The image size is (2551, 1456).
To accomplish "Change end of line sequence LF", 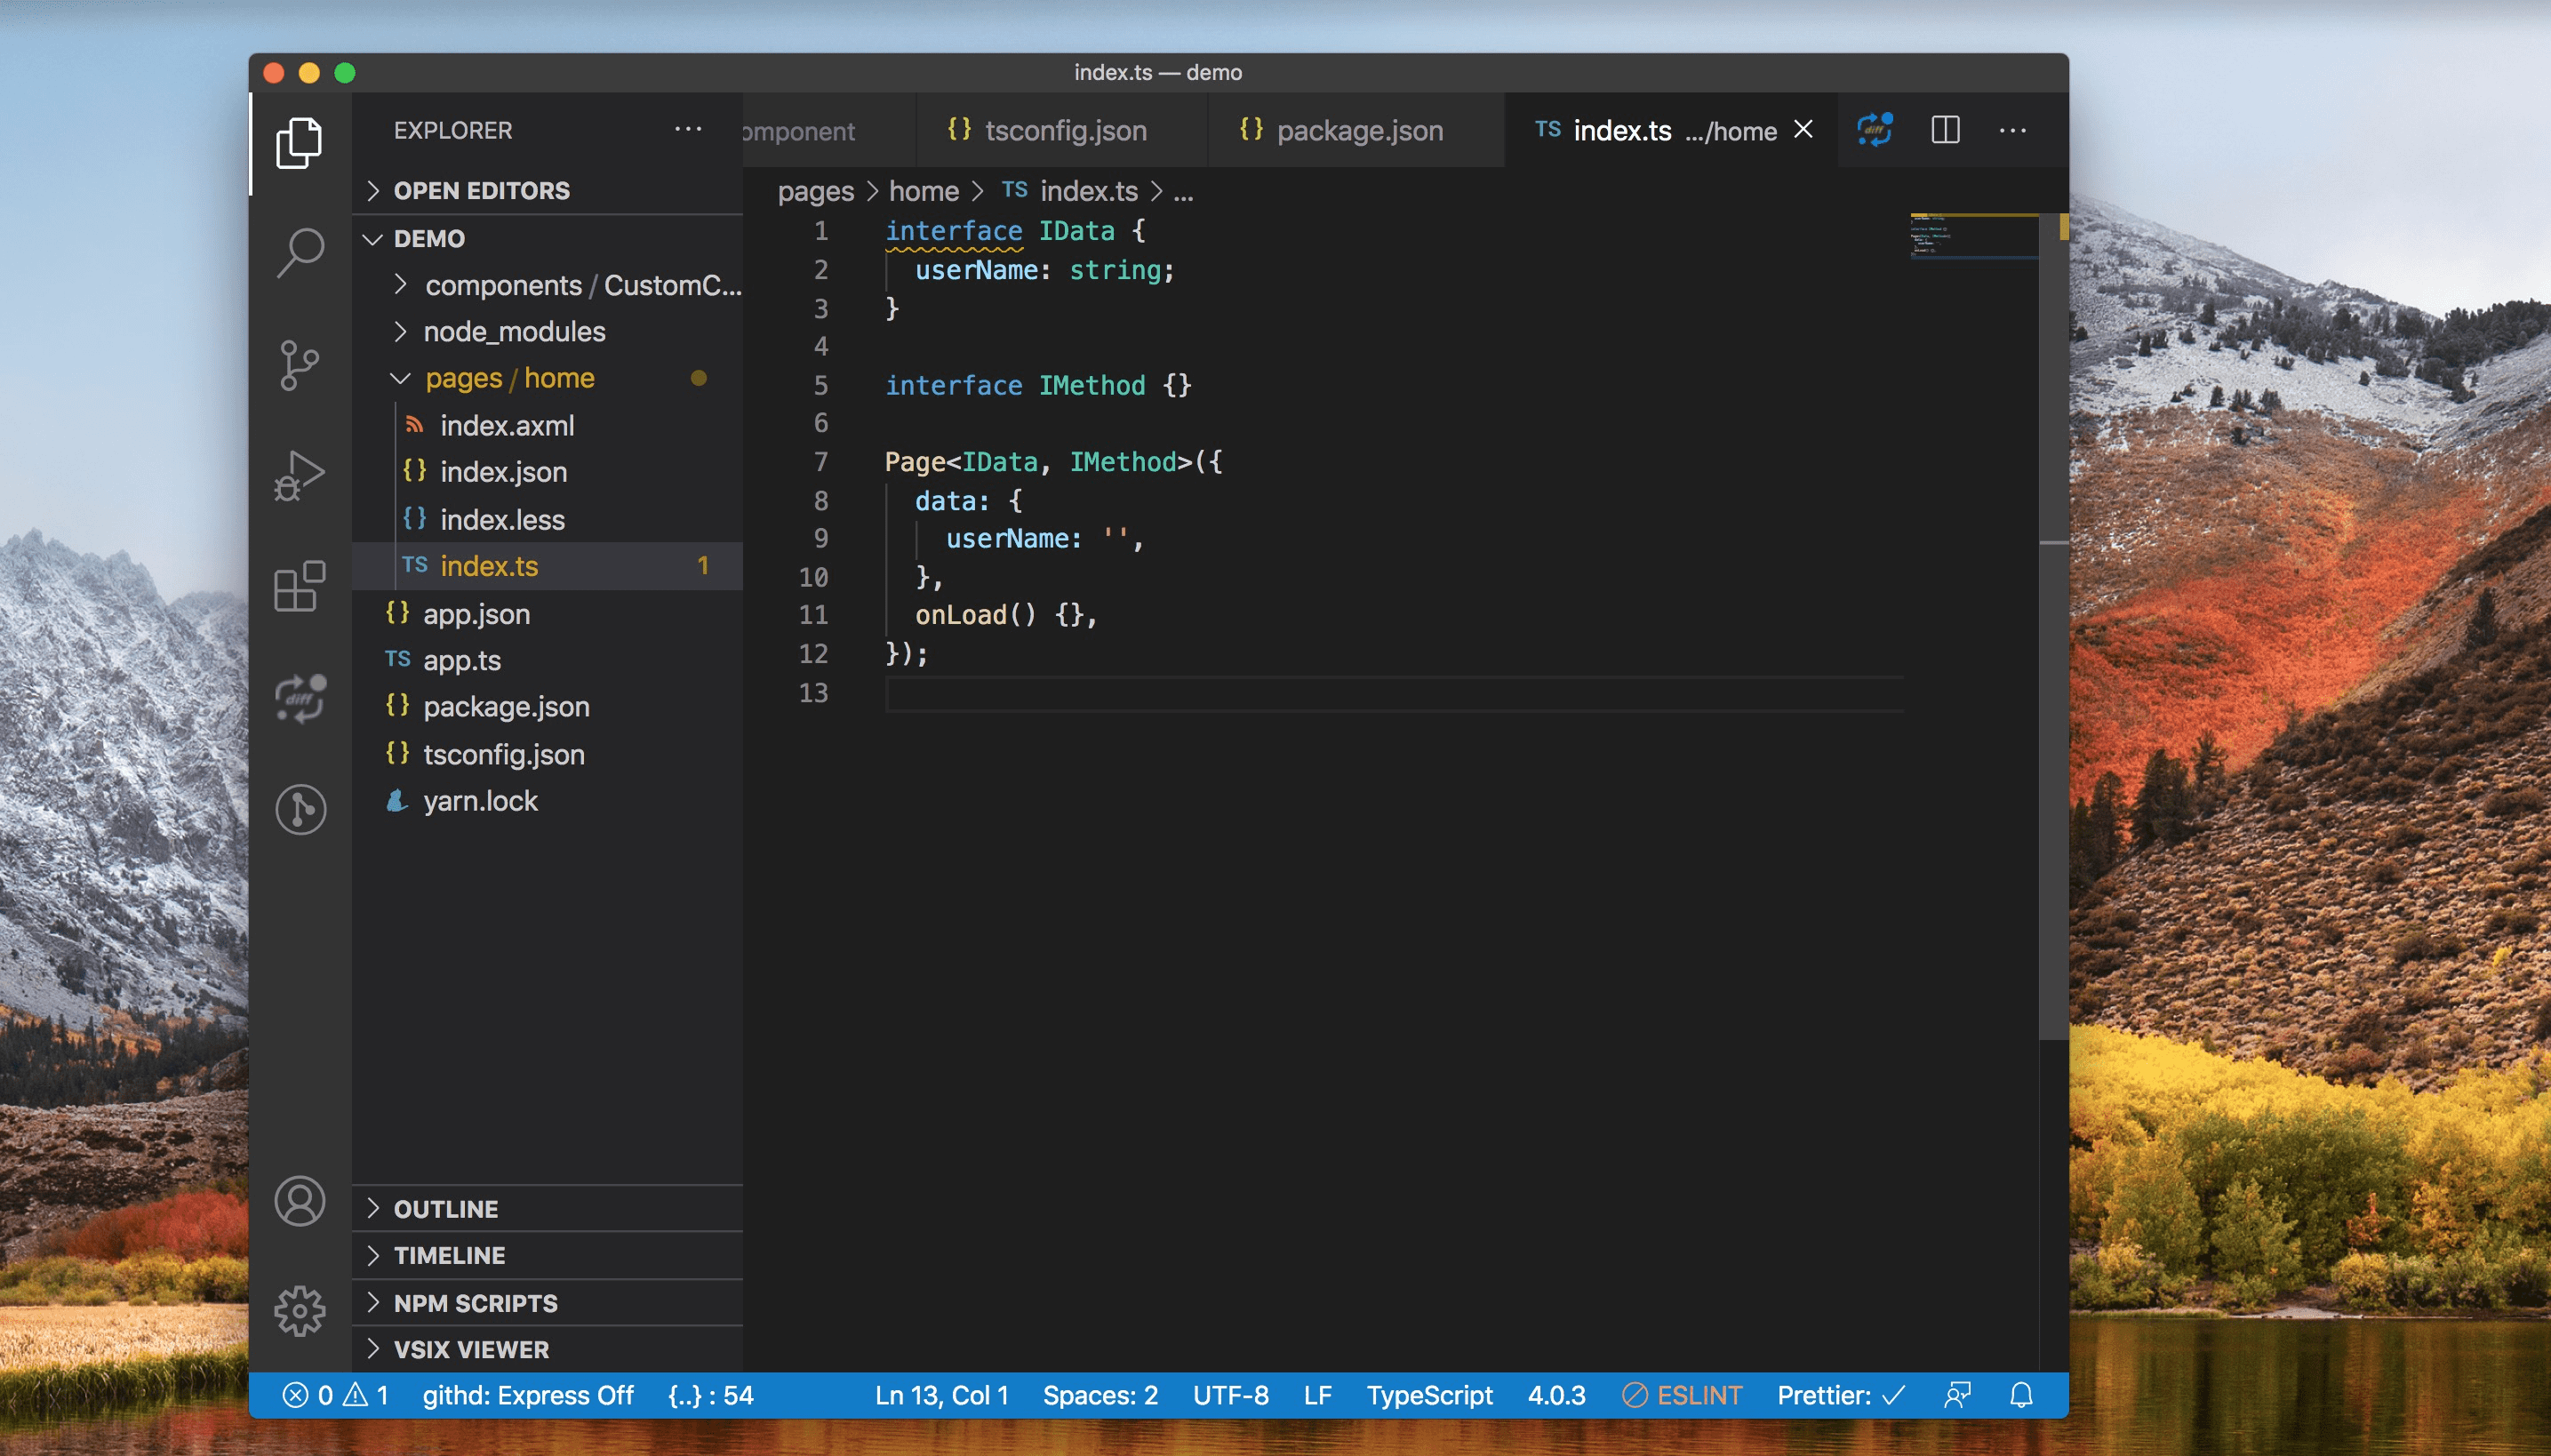I will 1317,1395.
